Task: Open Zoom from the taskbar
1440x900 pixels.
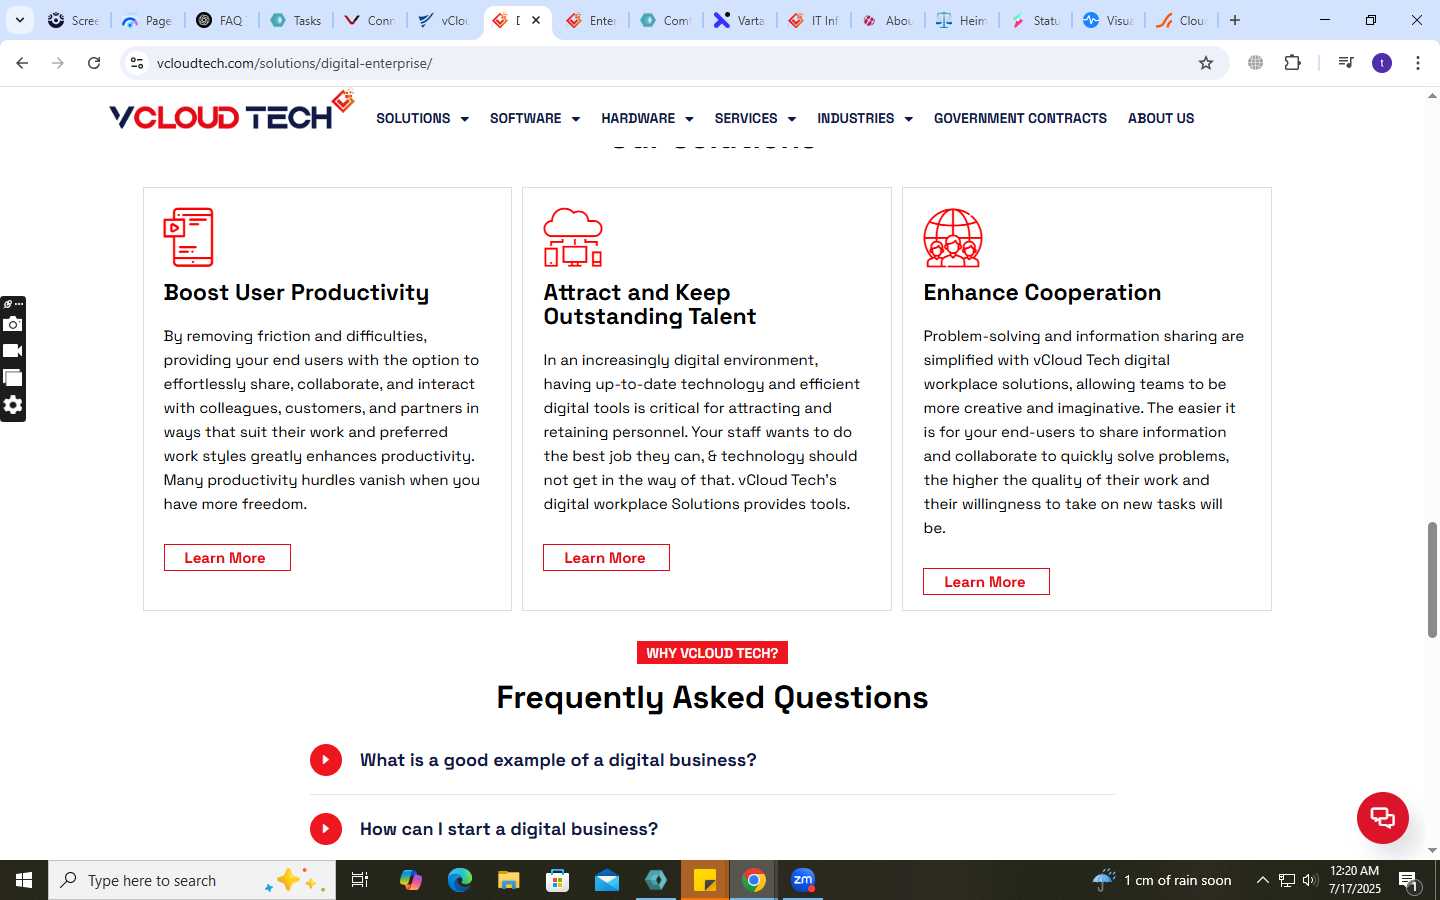Action: click(803, 880)
